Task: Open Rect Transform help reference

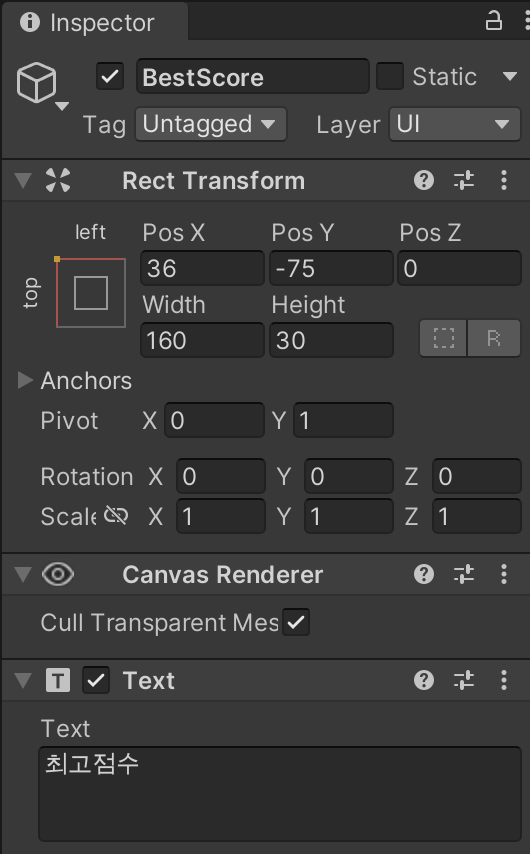Action: click(424, 180)
